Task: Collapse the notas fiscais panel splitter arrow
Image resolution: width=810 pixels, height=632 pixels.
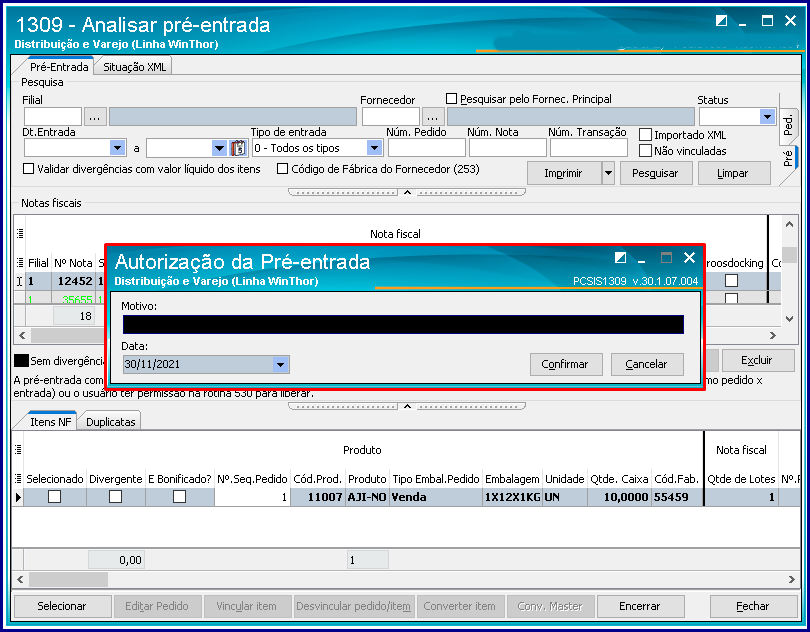Action: coord(407,406)
